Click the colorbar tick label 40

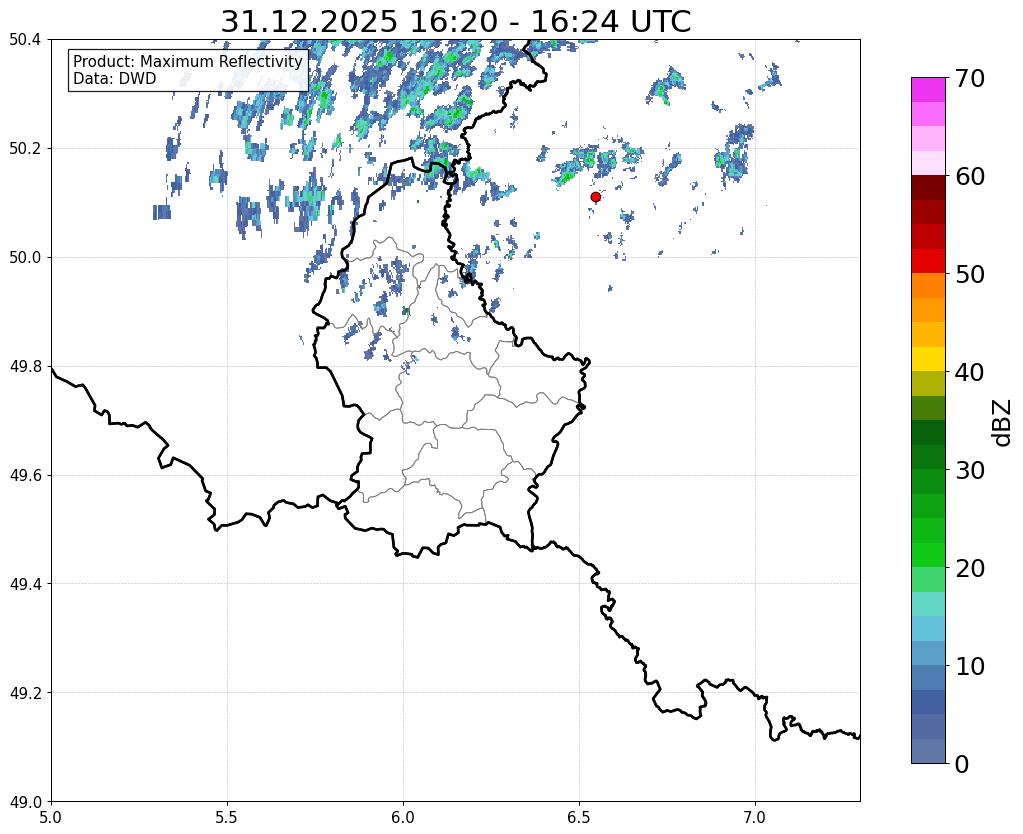[x=970, y=372]
